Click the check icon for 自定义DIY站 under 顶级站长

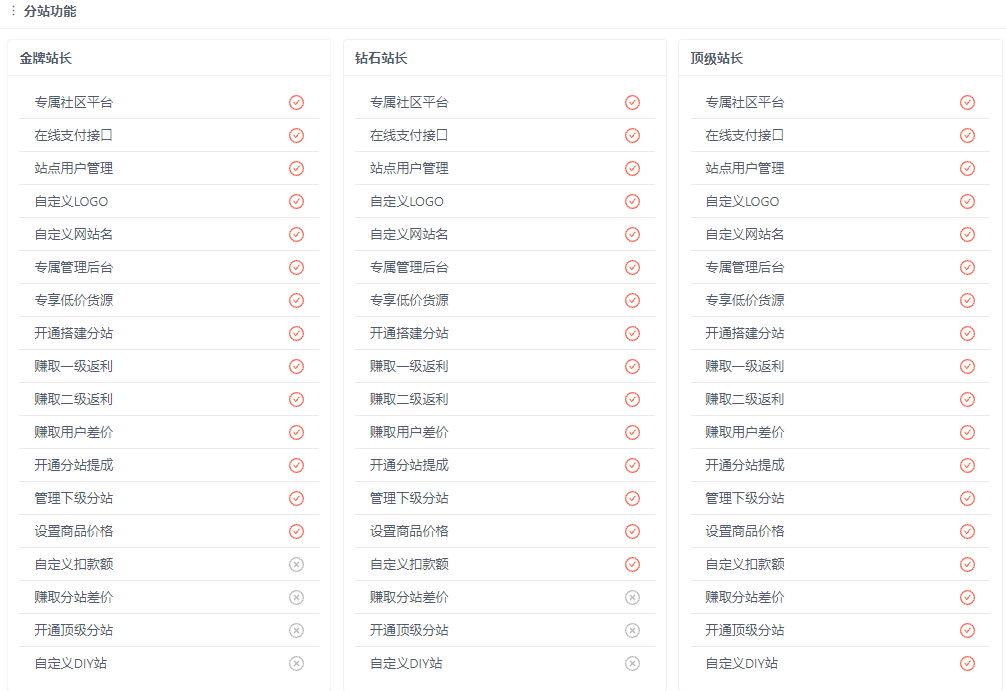tap(968, 663)
